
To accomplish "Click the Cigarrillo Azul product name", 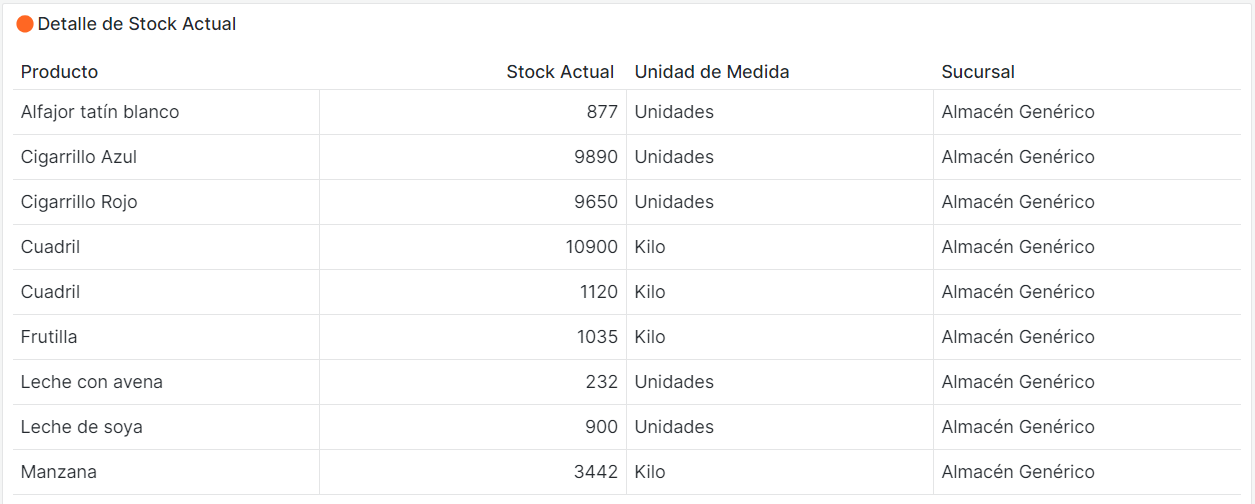I will pos(79,157).
